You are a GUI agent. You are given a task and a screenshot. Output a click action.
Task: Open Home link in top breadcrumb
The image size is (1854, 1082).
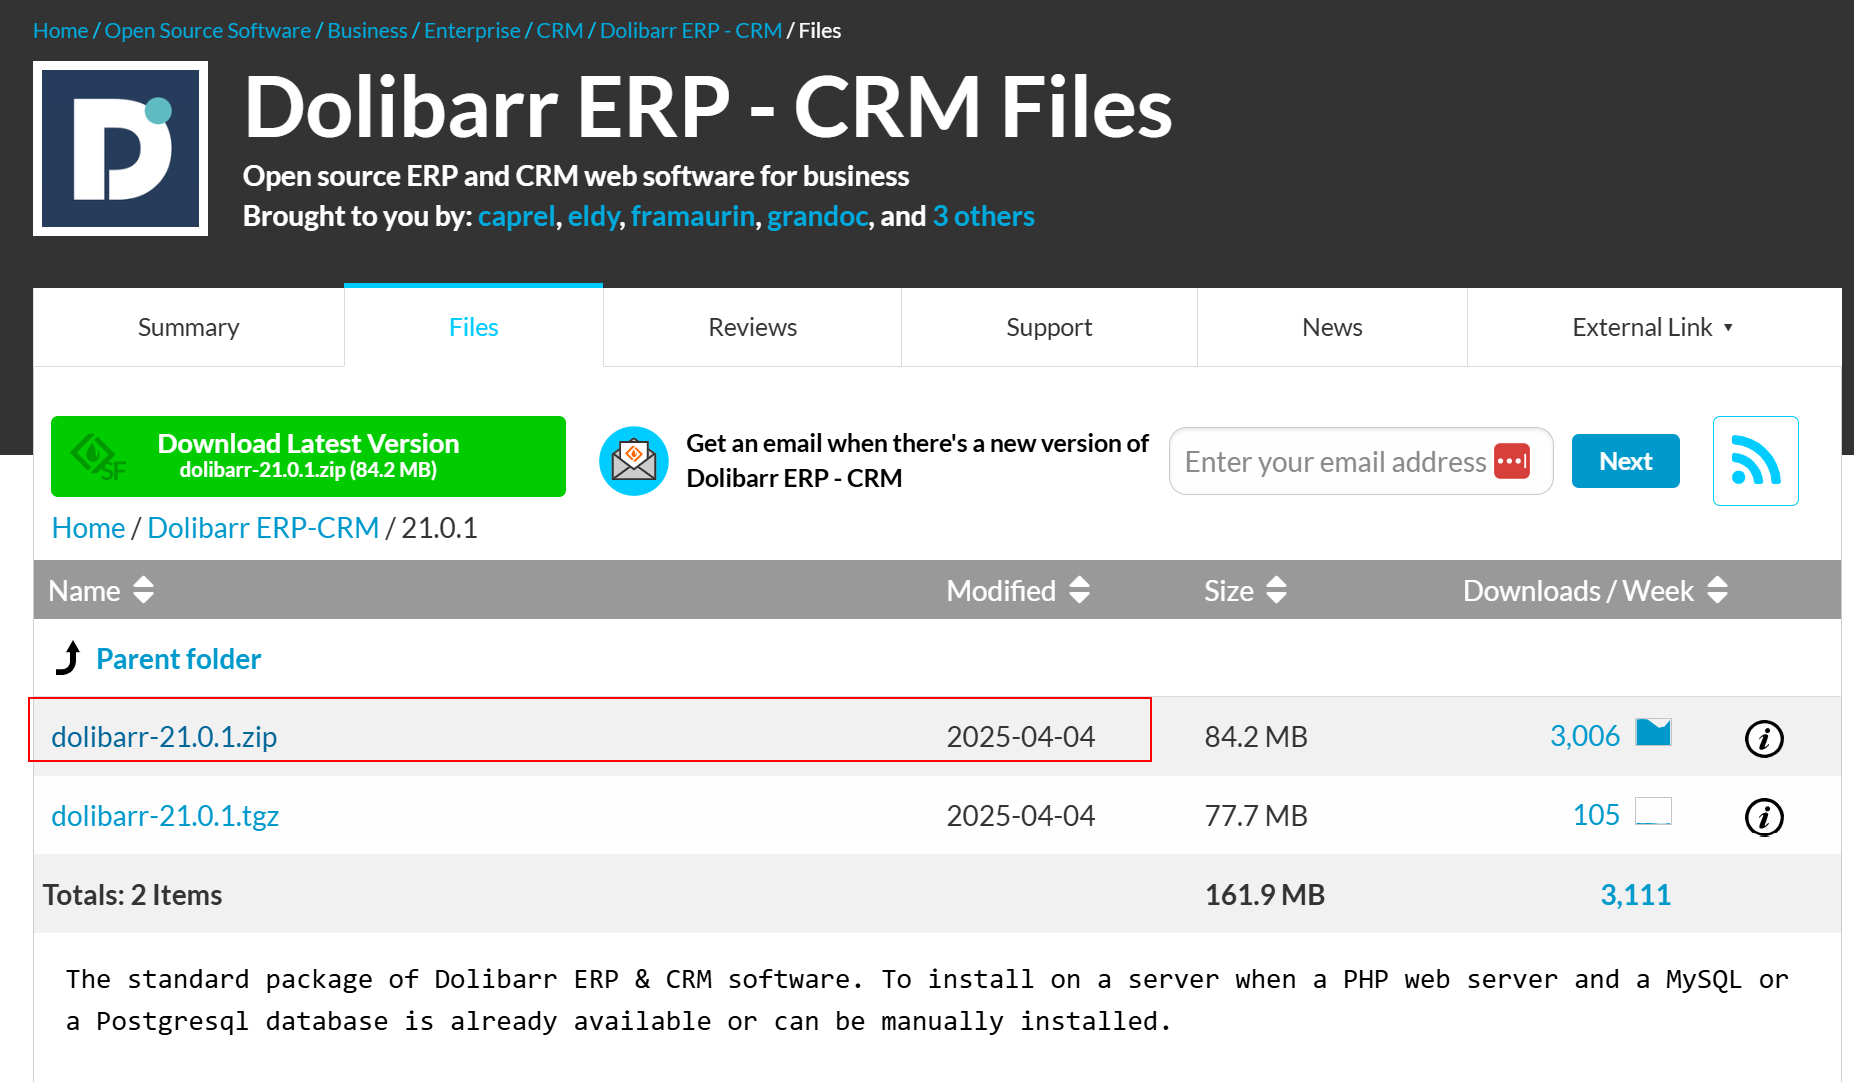coord(60,30)
